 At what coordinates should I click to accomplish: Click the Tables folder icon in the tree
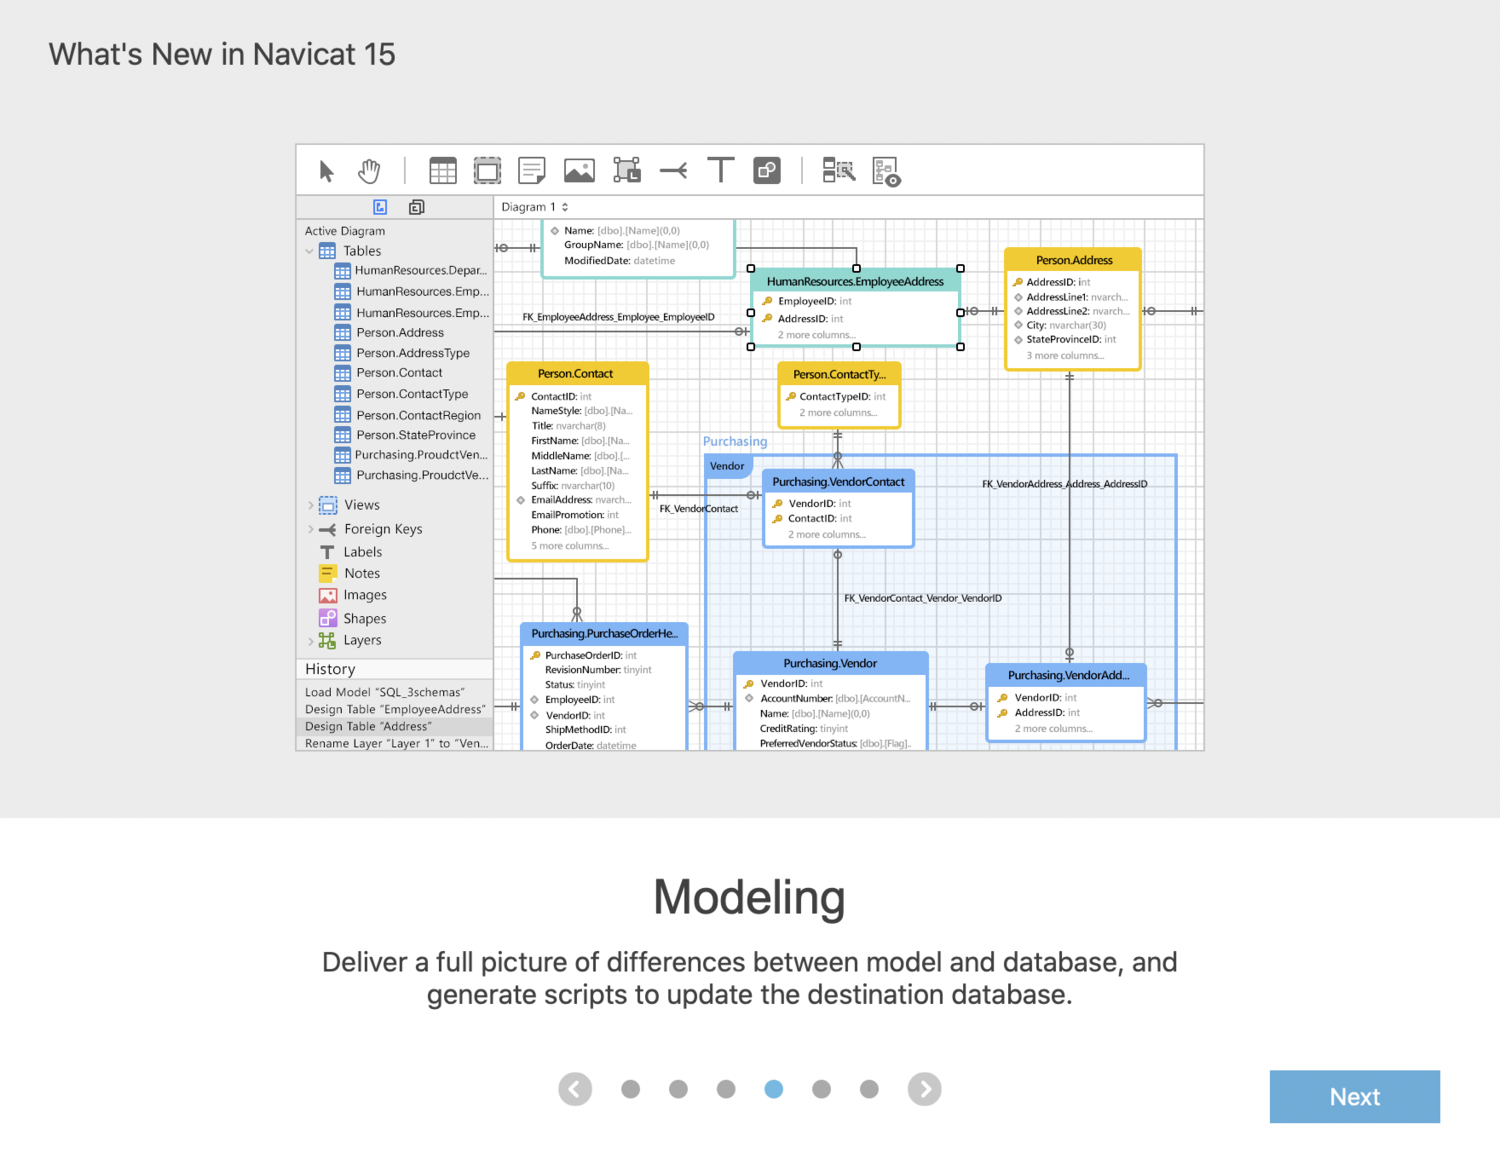tap(327, 251)
